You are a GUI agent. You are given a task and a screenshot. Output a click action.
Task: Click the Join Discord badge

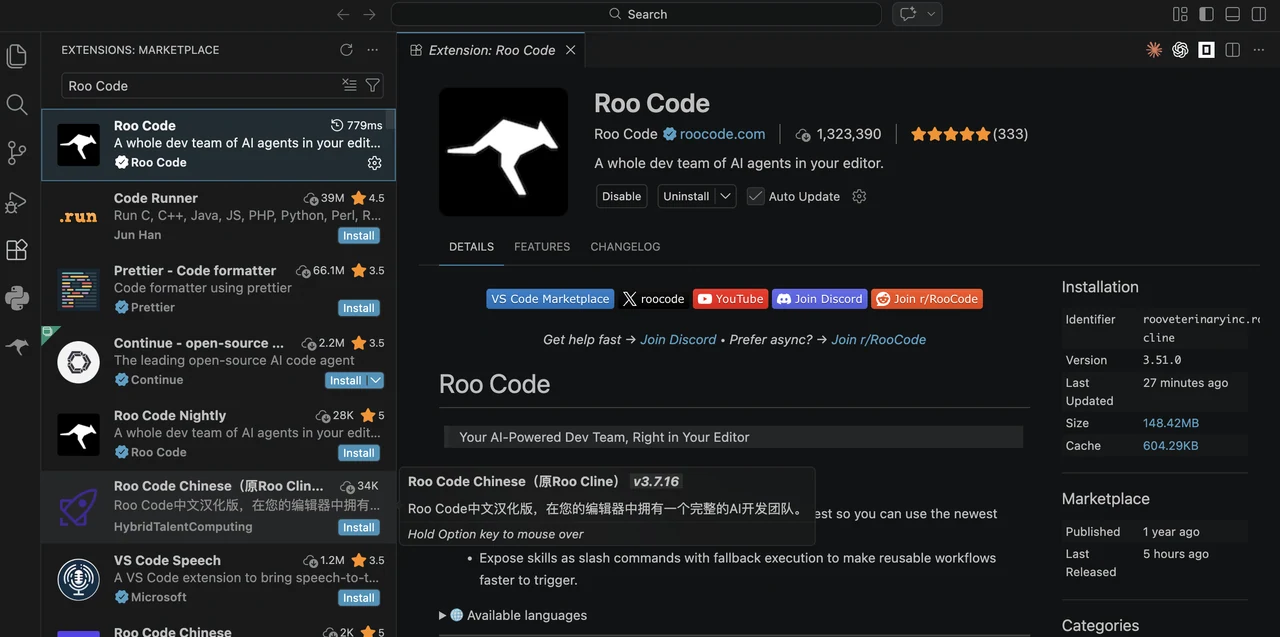819,299
